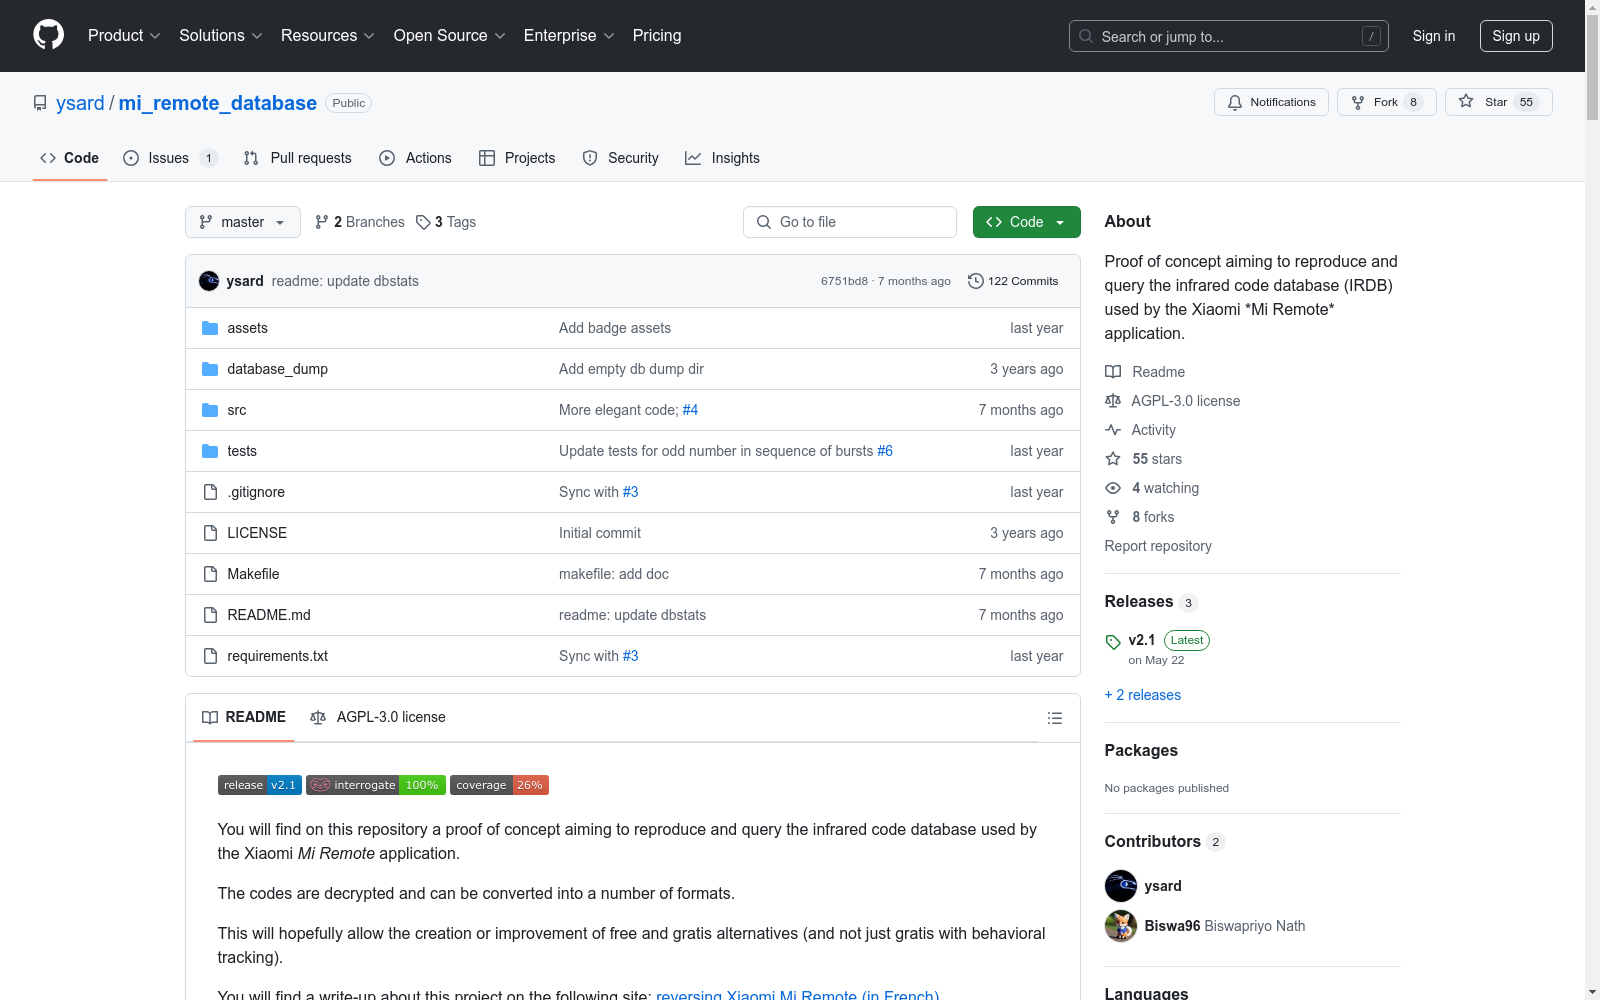Click the src folder icon
Viewport: 1600px width, 1000px height.
pyautogui.click(x=210, y=410)
